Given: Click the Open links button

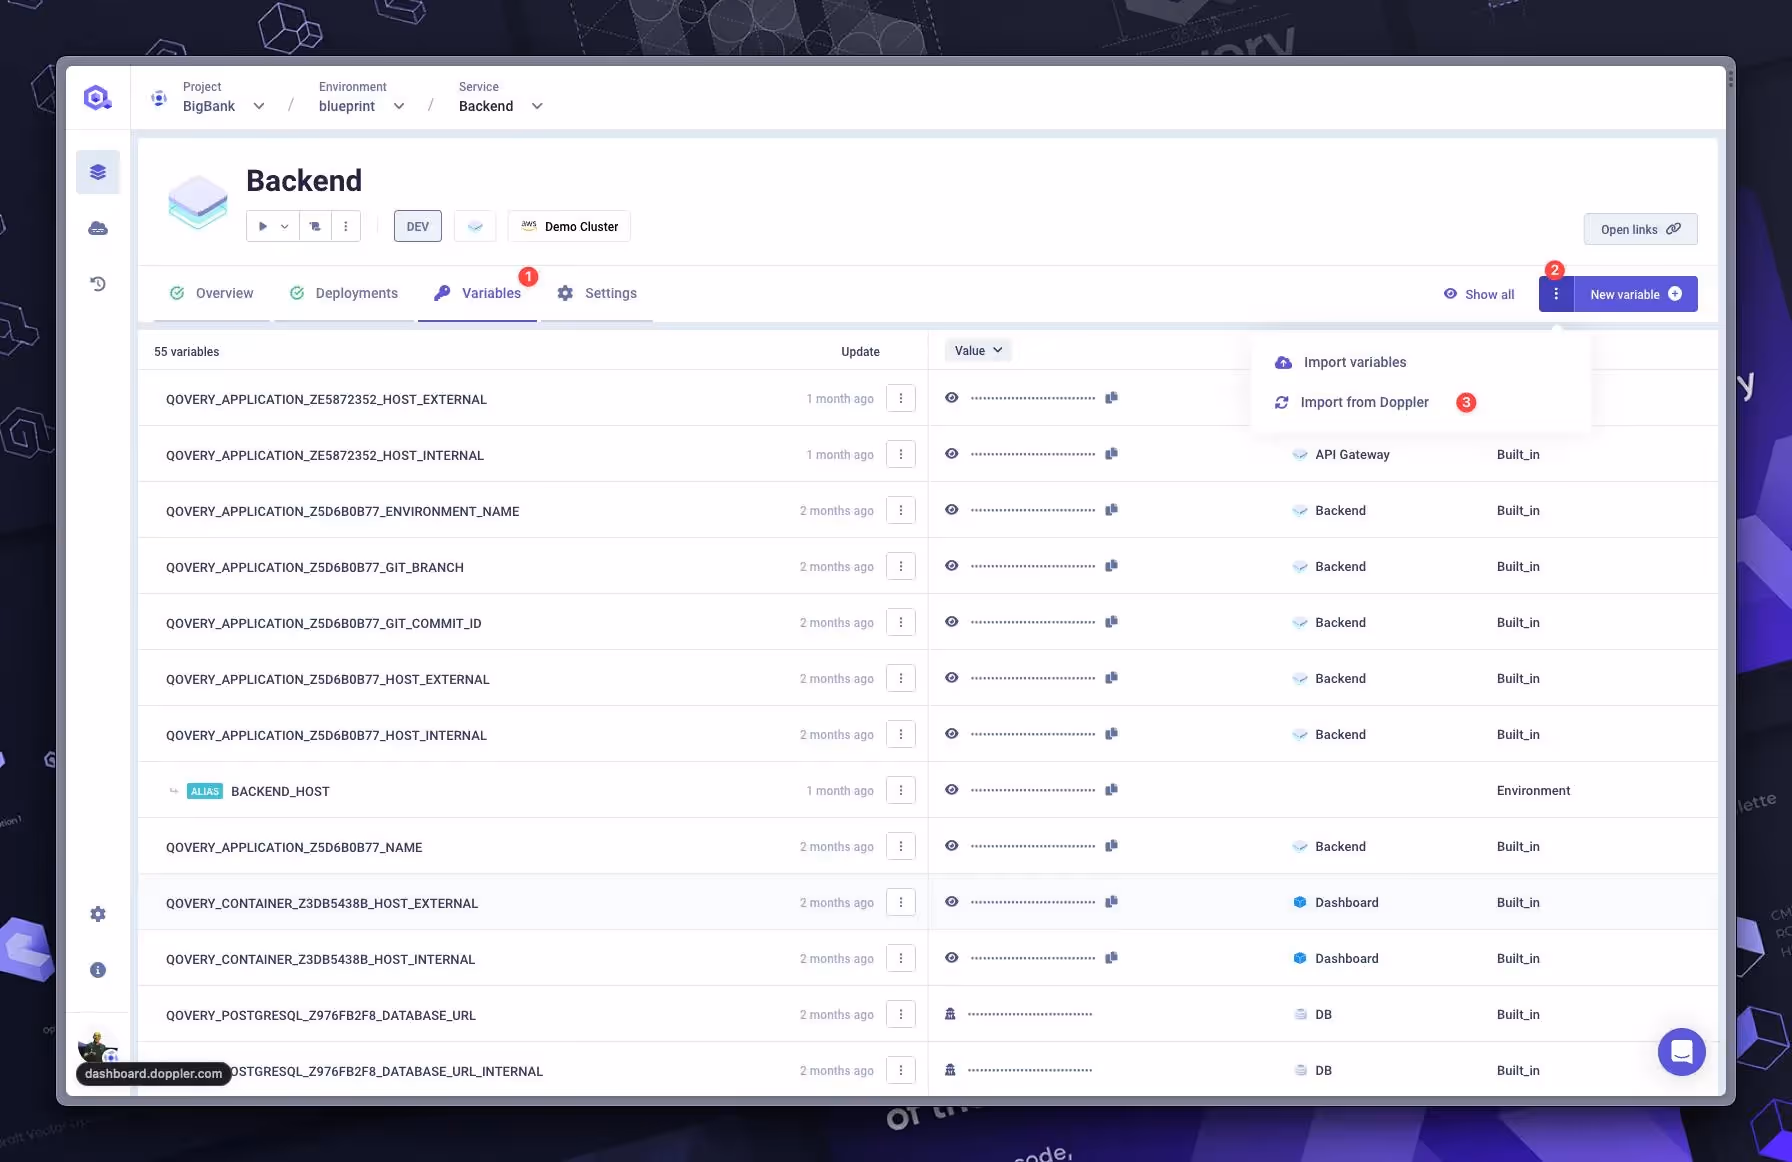Looking at the screenshot, I should point(1641,229).
